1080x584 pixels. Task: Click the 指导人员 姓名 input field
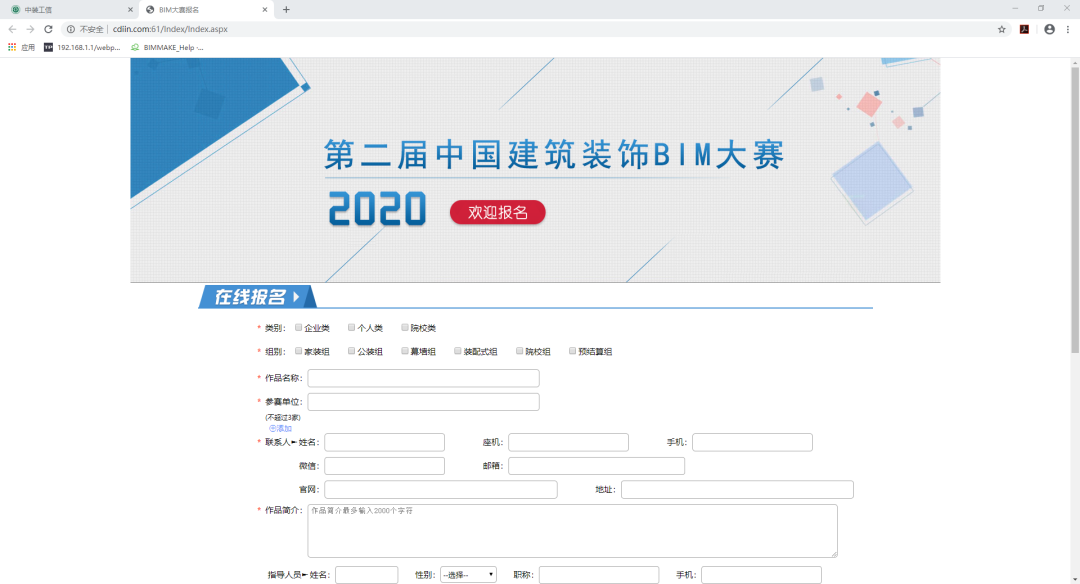366,575
